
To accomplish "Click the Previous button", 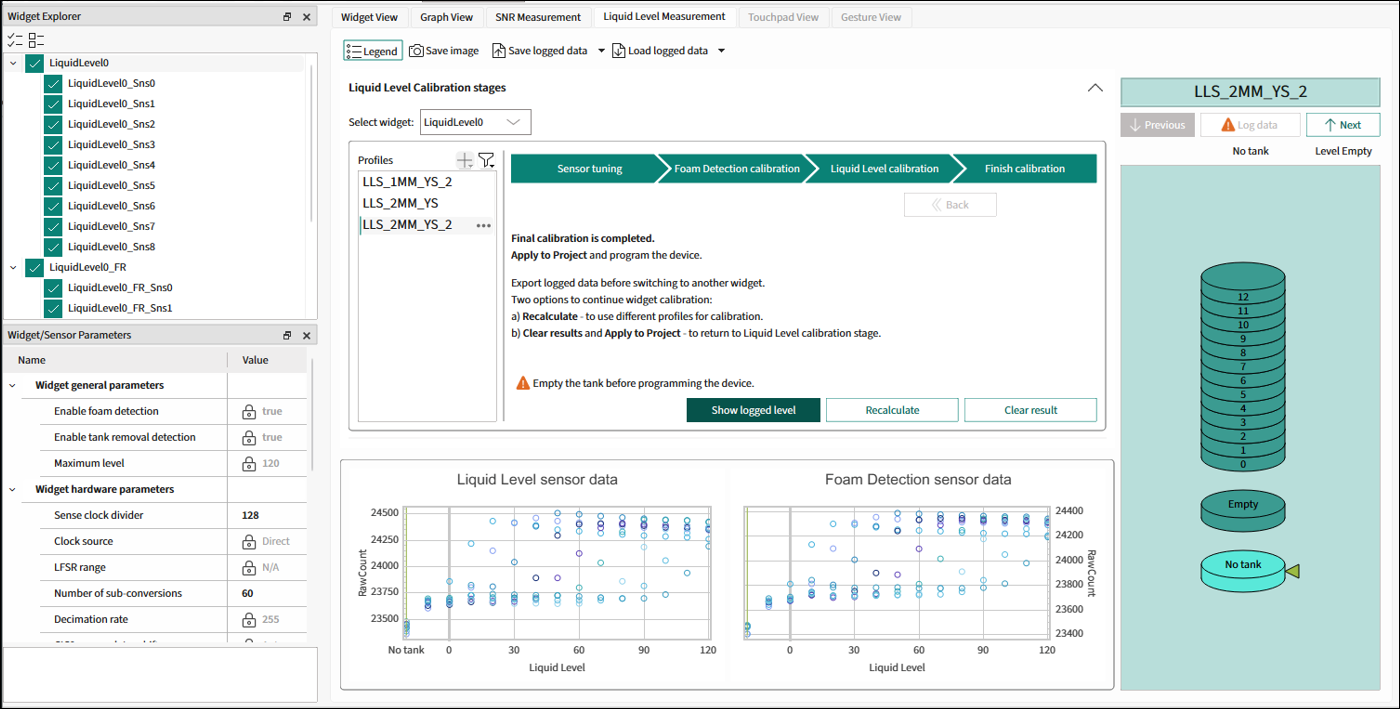I will pyautogui.click(x=1157, y=125).
